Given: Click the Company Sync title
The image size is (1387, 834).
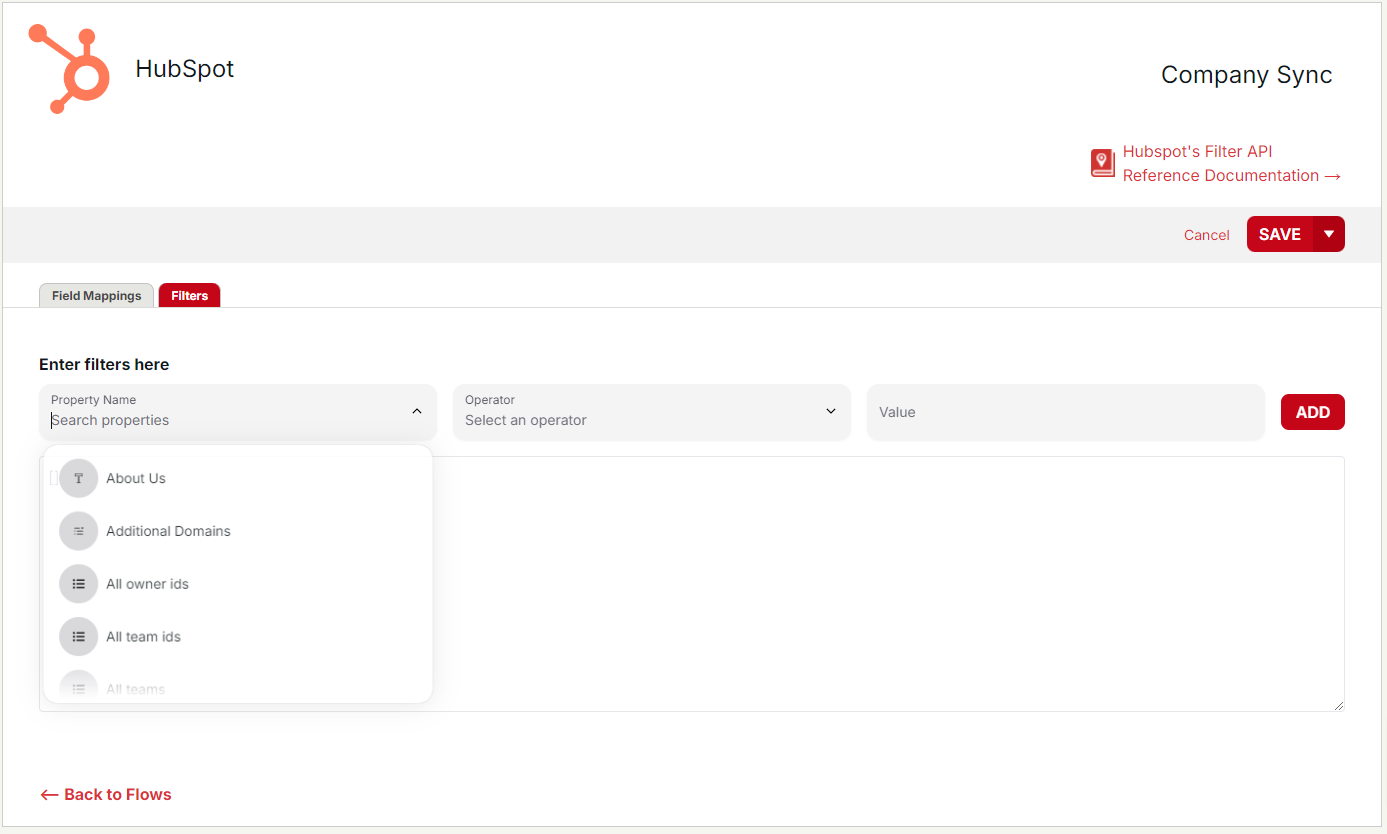Looking at the screenshot, I should tap(1246, 75).
